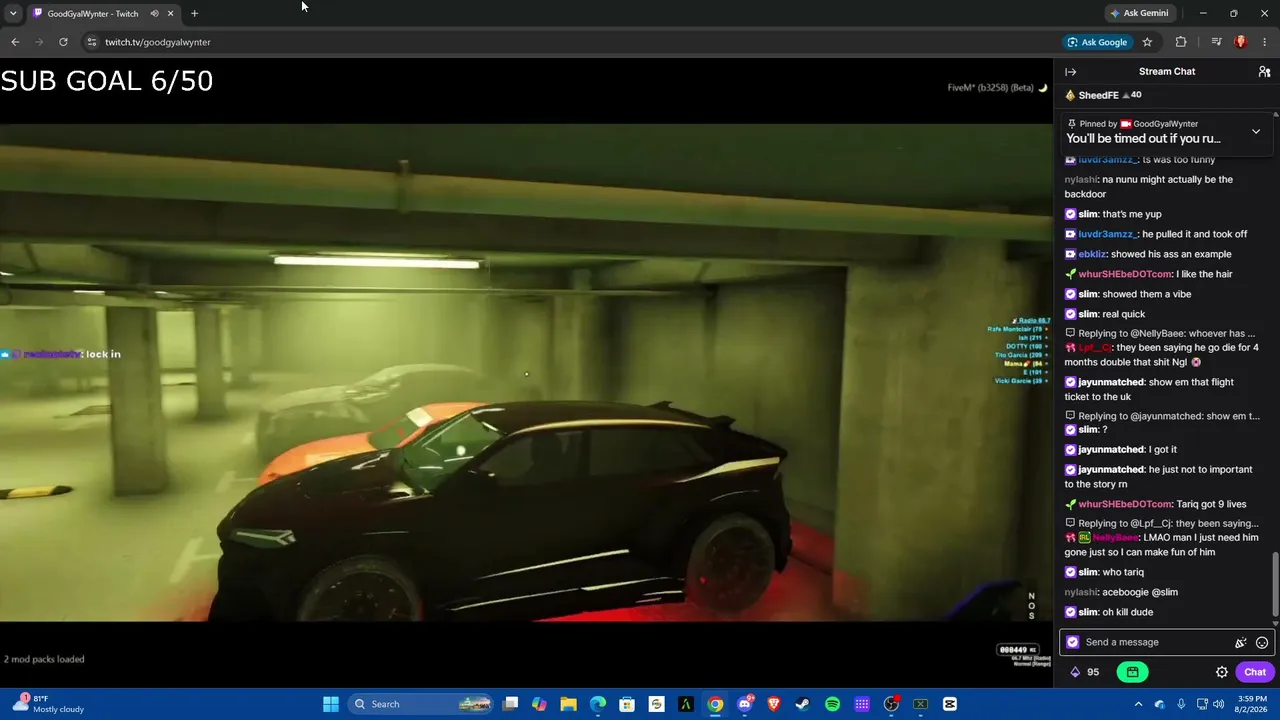The width and height of the screenshot is (1280, 720).
Task: Open chat identity badge in message box
Action: tap(1073, 642)
